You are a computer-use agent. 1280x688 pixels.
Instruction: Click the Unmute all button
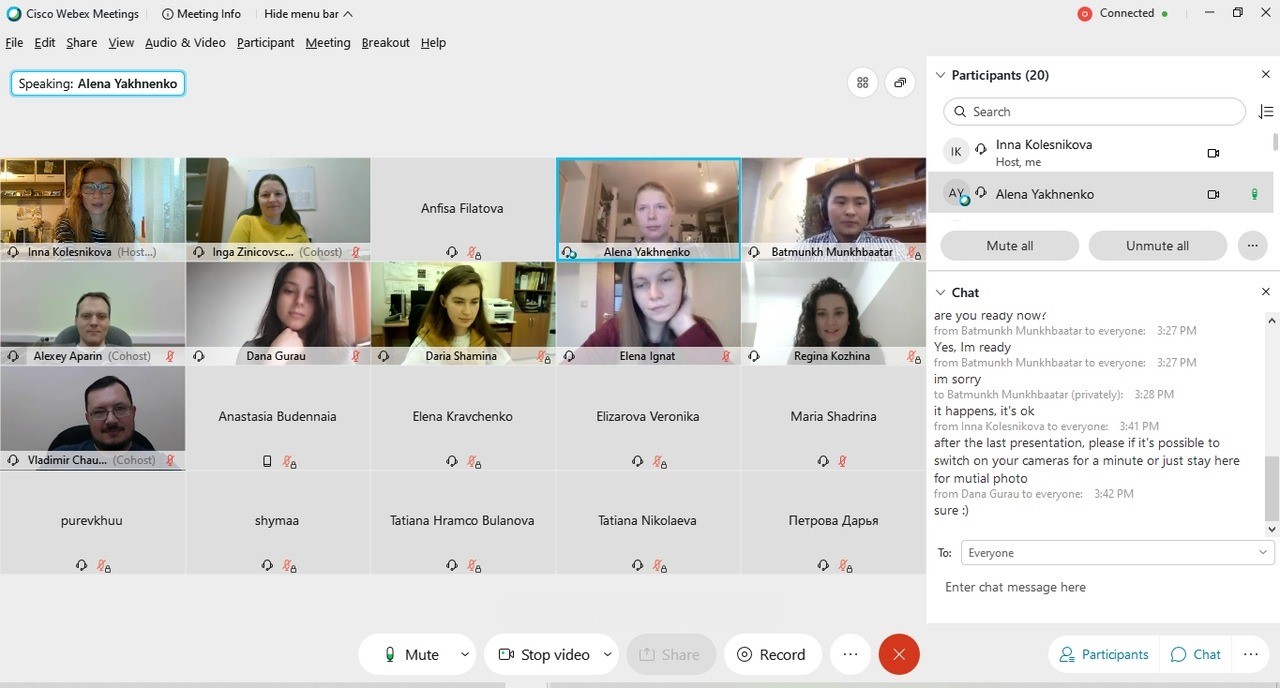coord(1157,245)
